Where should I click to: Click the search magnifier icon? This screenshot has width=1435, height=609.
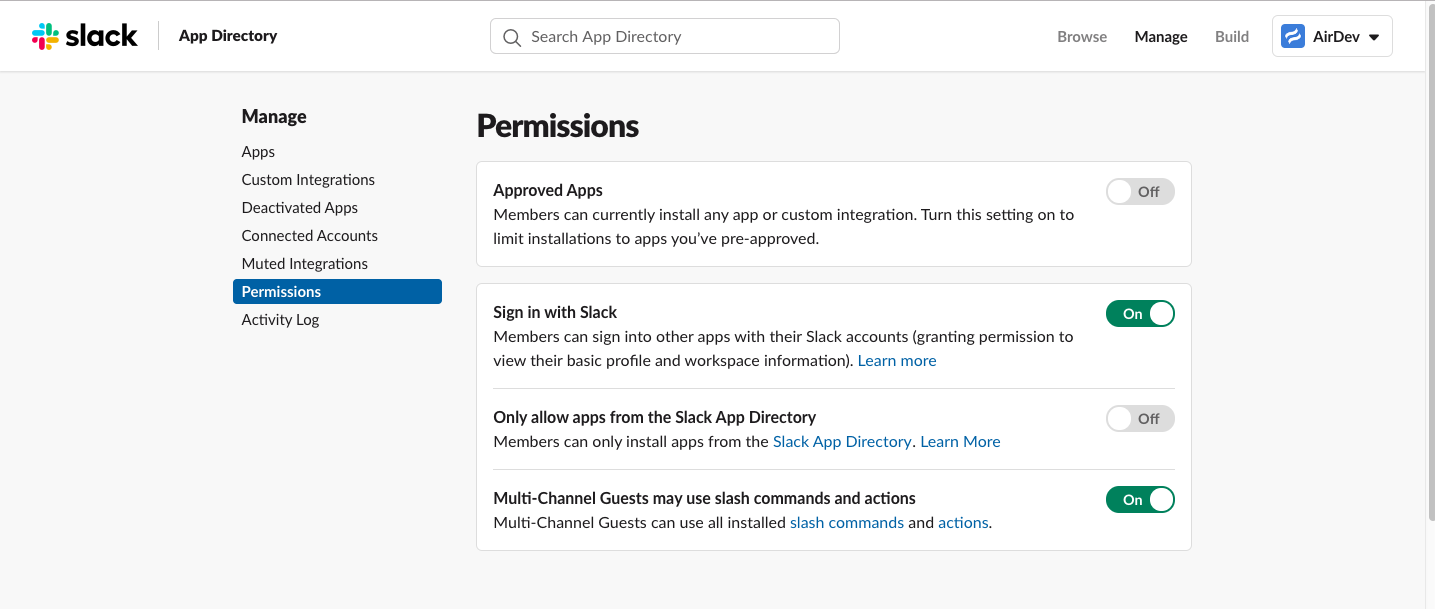coord(512,37)
